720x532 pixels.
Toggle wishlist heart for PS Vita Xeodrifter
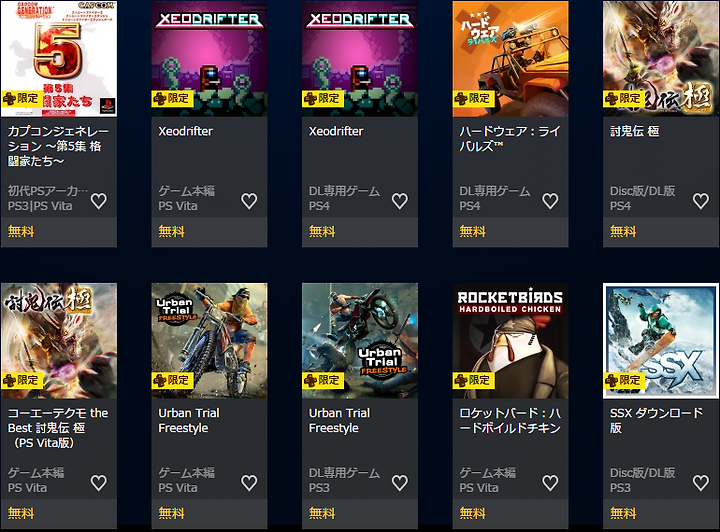click(249, 201)
